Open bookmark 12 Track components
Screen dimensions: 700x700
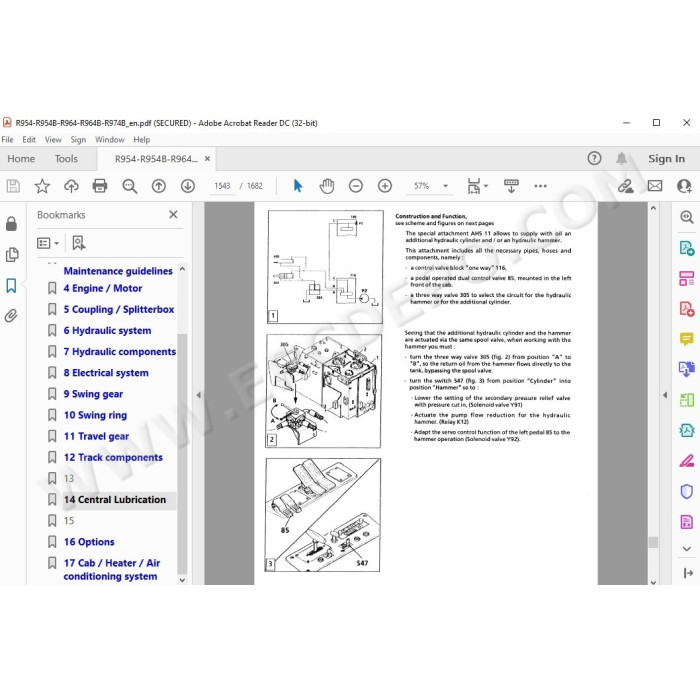point(113,458)
